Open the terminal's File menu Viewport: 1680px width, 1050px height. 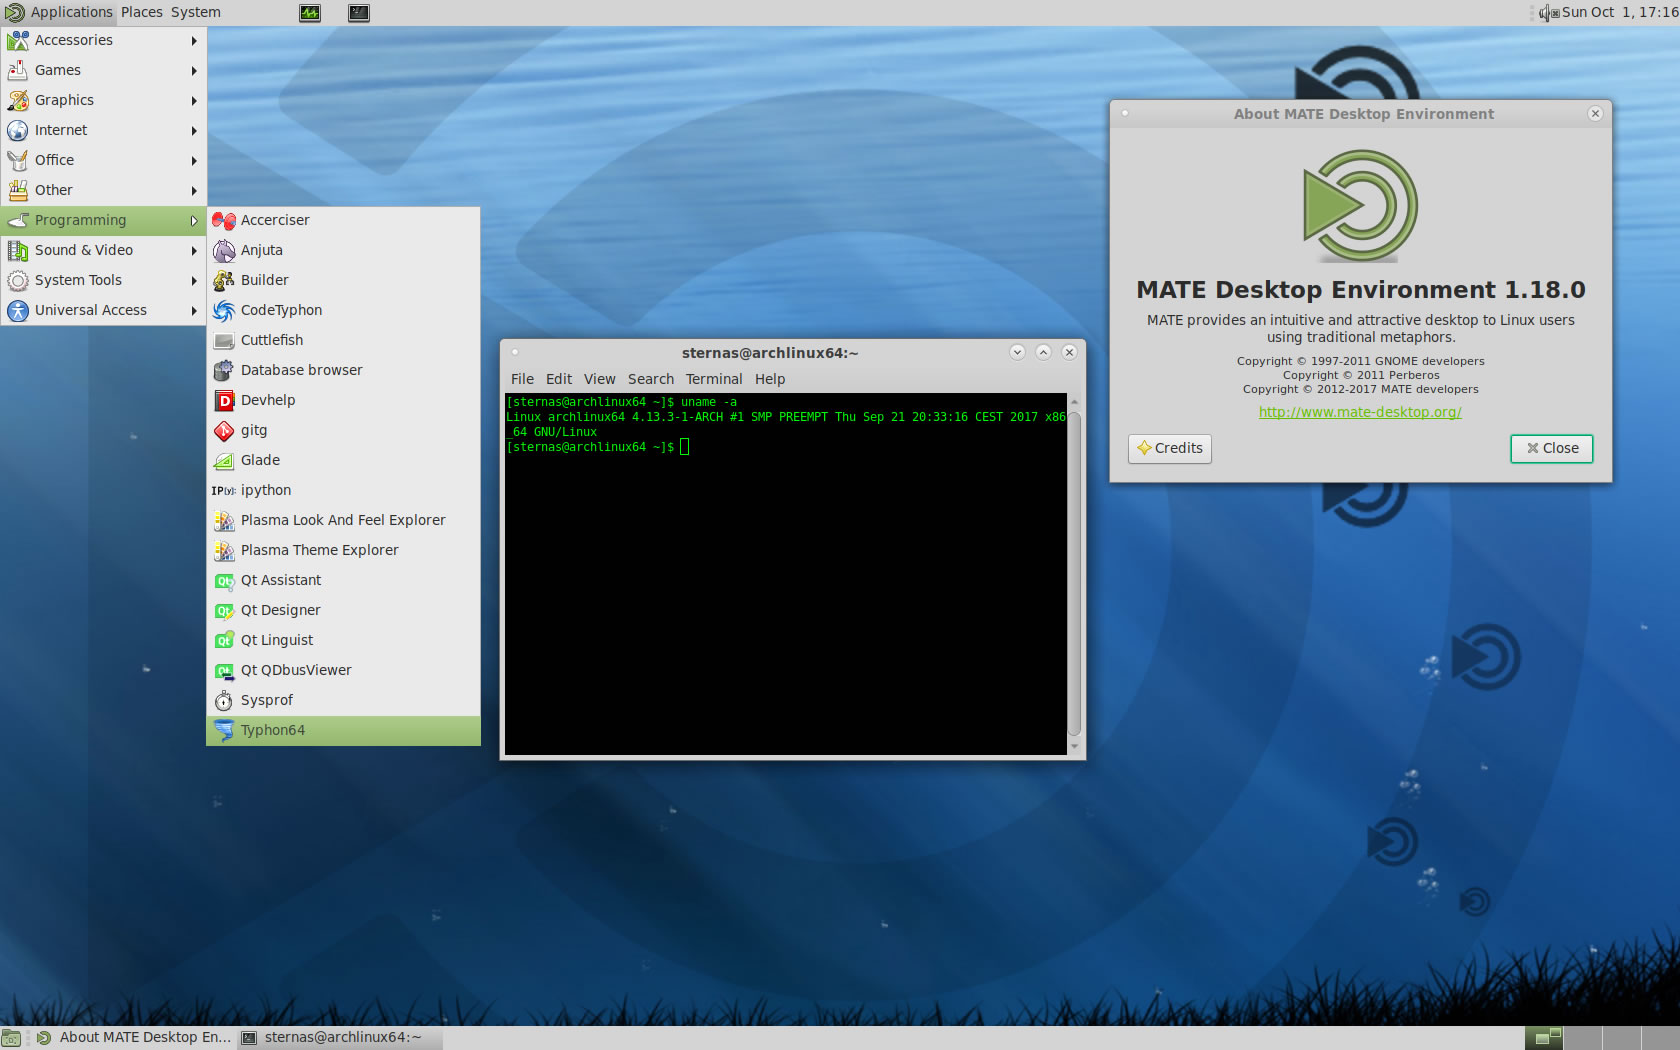coord(522,379)
